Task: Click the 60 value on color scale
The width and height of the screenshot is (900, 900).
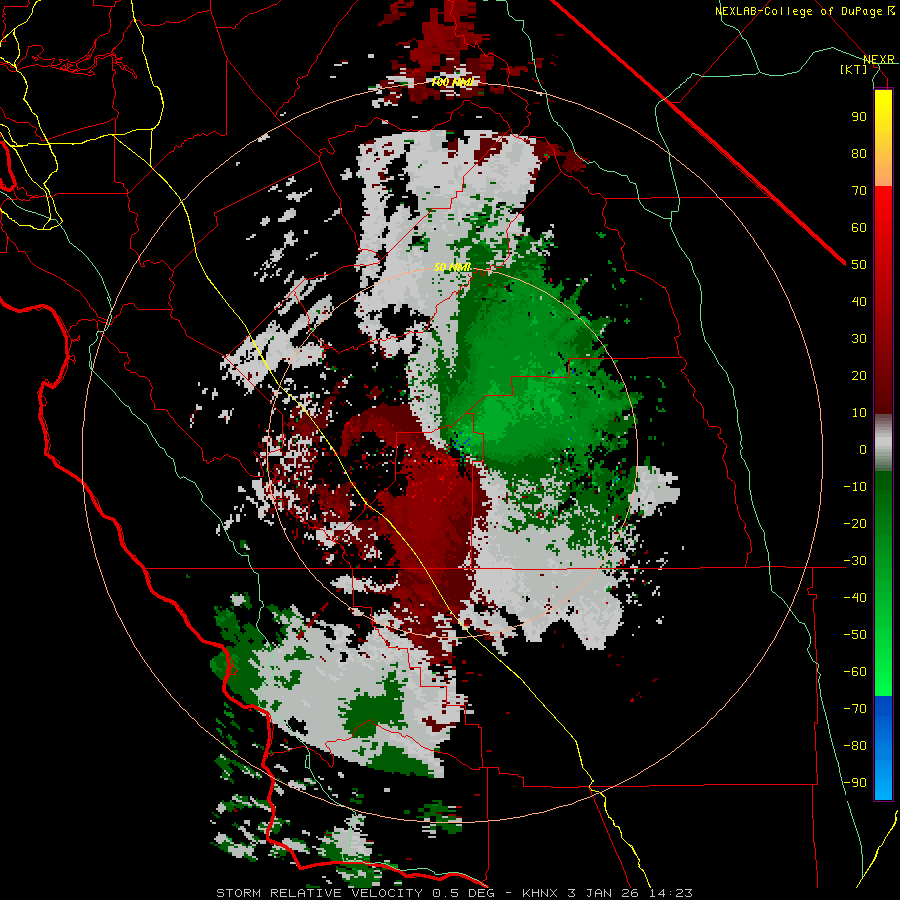Action: [x=859, y=228]
